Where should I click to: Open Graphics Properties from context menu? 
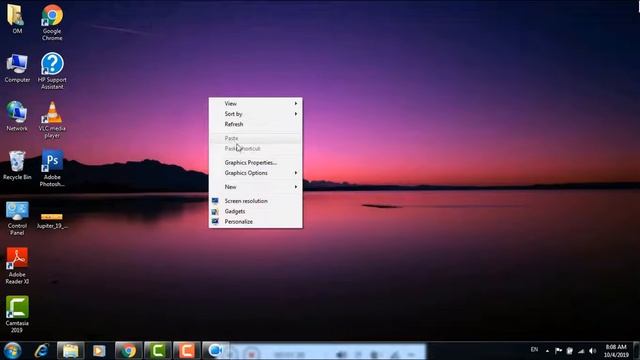pyautogui.click(x=256, y=162)
